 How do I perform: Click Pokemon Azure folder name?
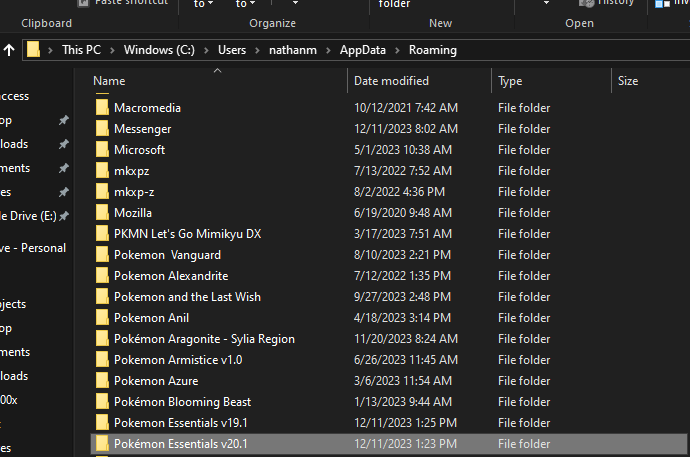(x=156, y=381)
